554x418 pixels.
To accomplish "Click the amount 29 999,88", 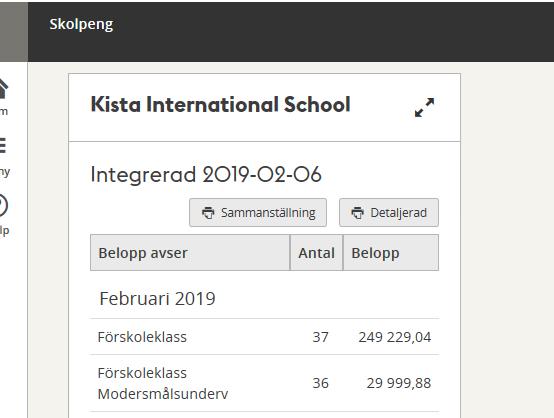I will pos(399,383).
